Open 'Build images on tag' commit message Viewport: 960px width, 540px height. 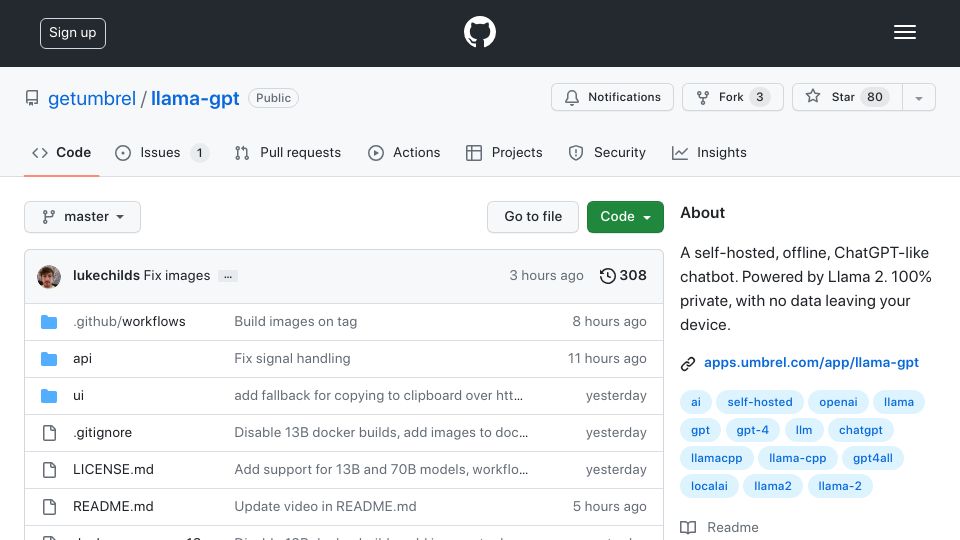click(x=296, y=321)
